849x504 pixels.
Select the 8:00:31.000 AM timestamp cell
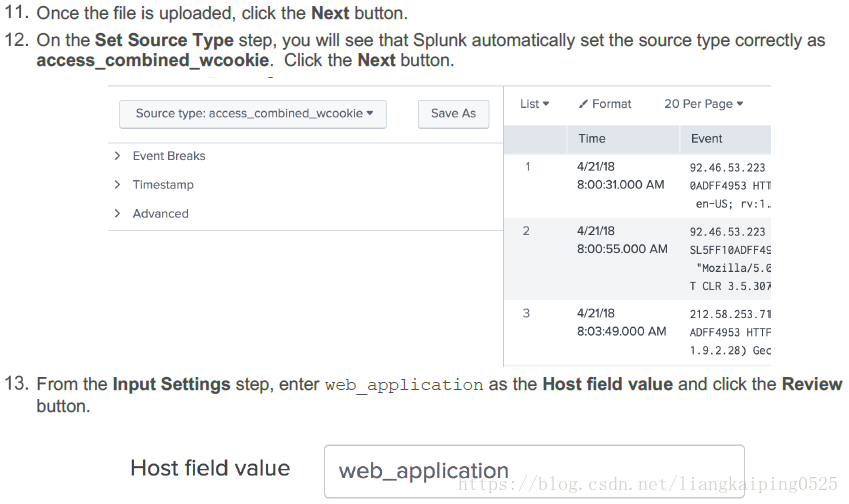pyautogui.click(x=621, y=185)
